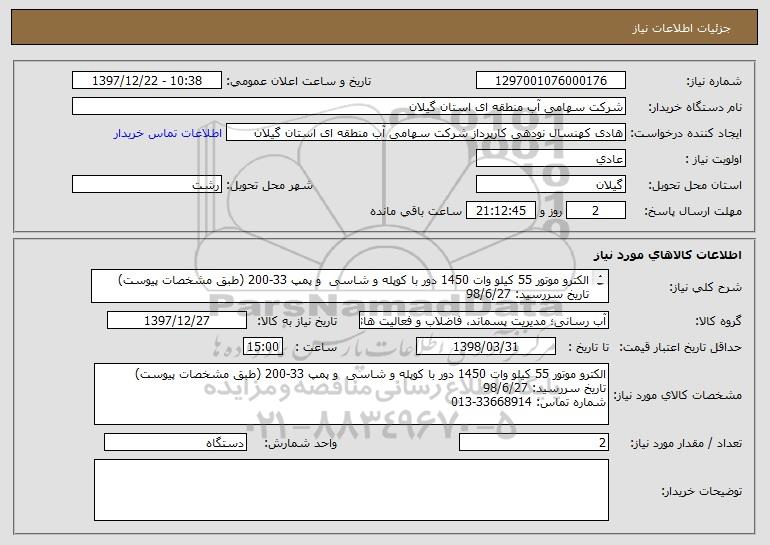
Task: Select the goods group field آب رسانی؛ مدیریت پسماند
Action: click(x=484, y=321)
